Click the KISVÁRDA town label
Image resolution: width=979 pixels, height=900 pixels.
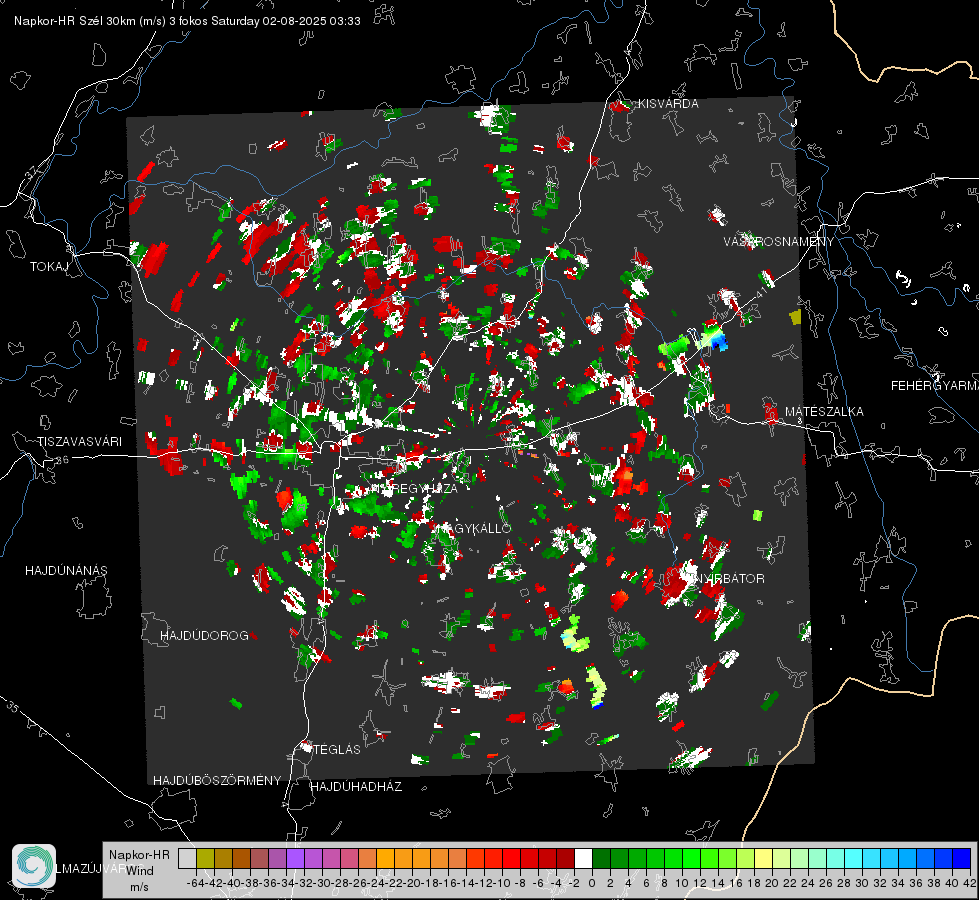pos(668,104)
